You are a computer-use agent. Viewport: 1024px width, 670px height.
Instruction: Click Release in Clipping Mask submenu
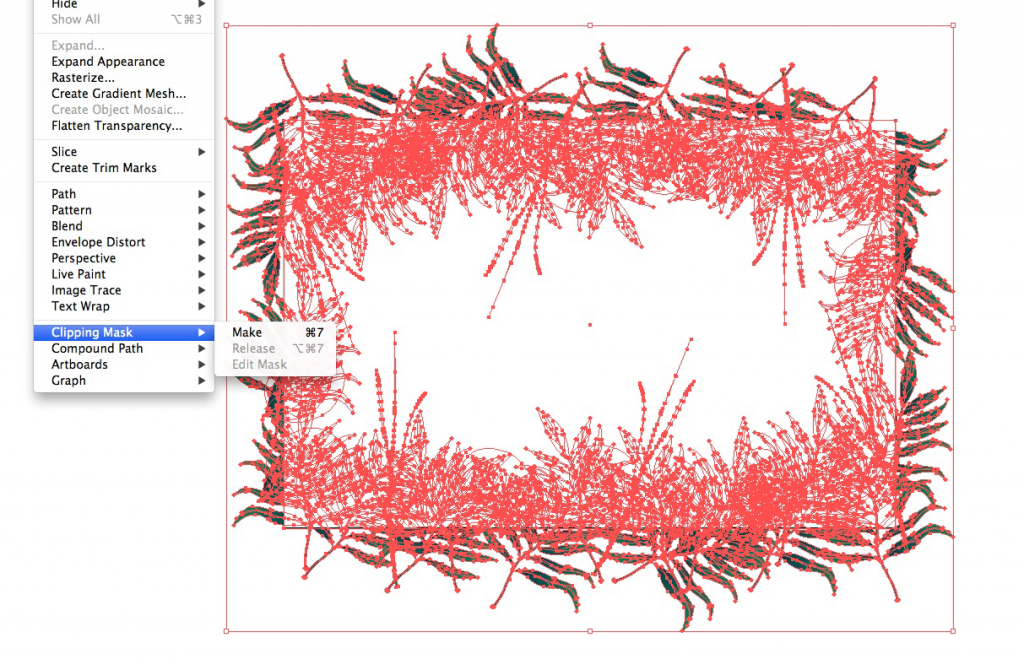[x=275, y=349]
